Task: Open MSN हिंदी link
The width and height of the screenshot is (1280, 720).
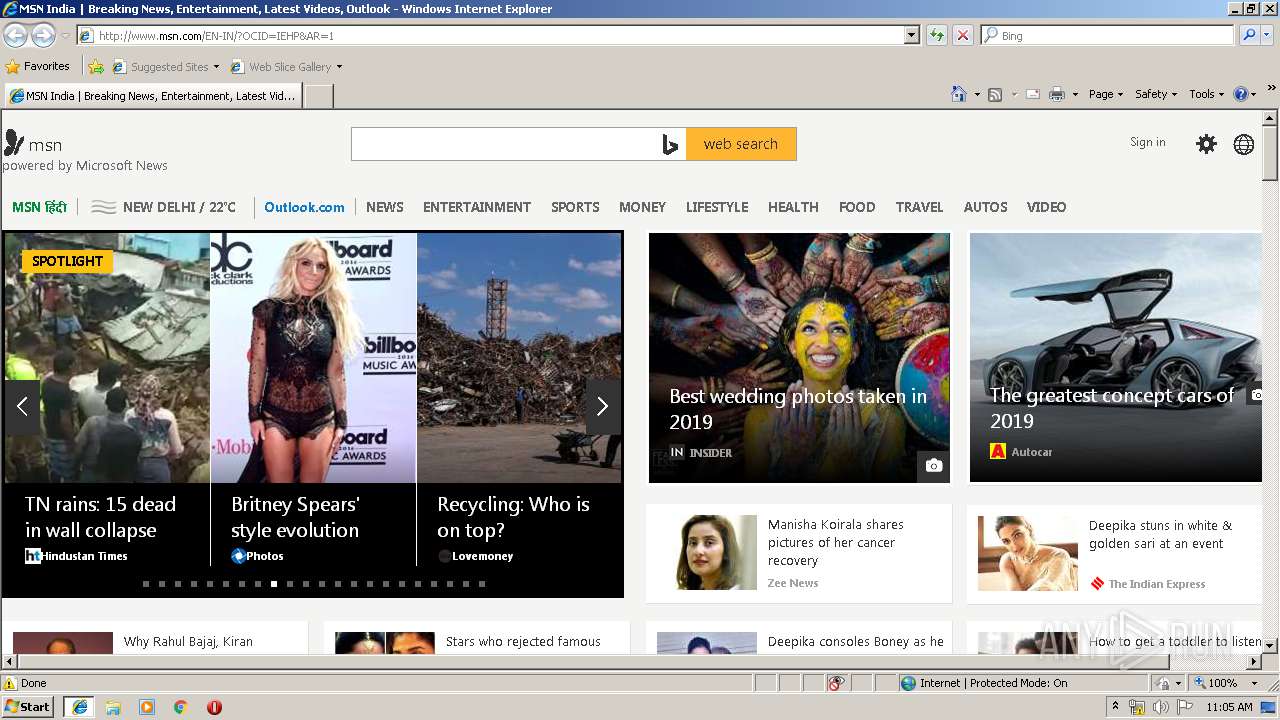Action: [x=40, y=207]
